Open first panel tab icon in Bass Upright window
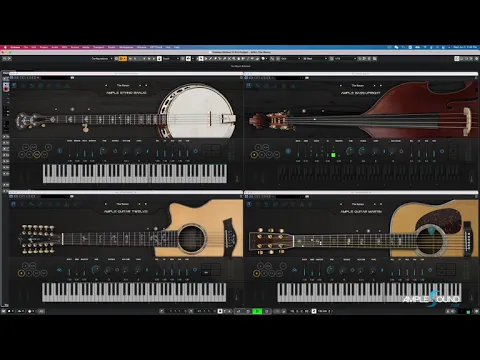 (248, 86)
